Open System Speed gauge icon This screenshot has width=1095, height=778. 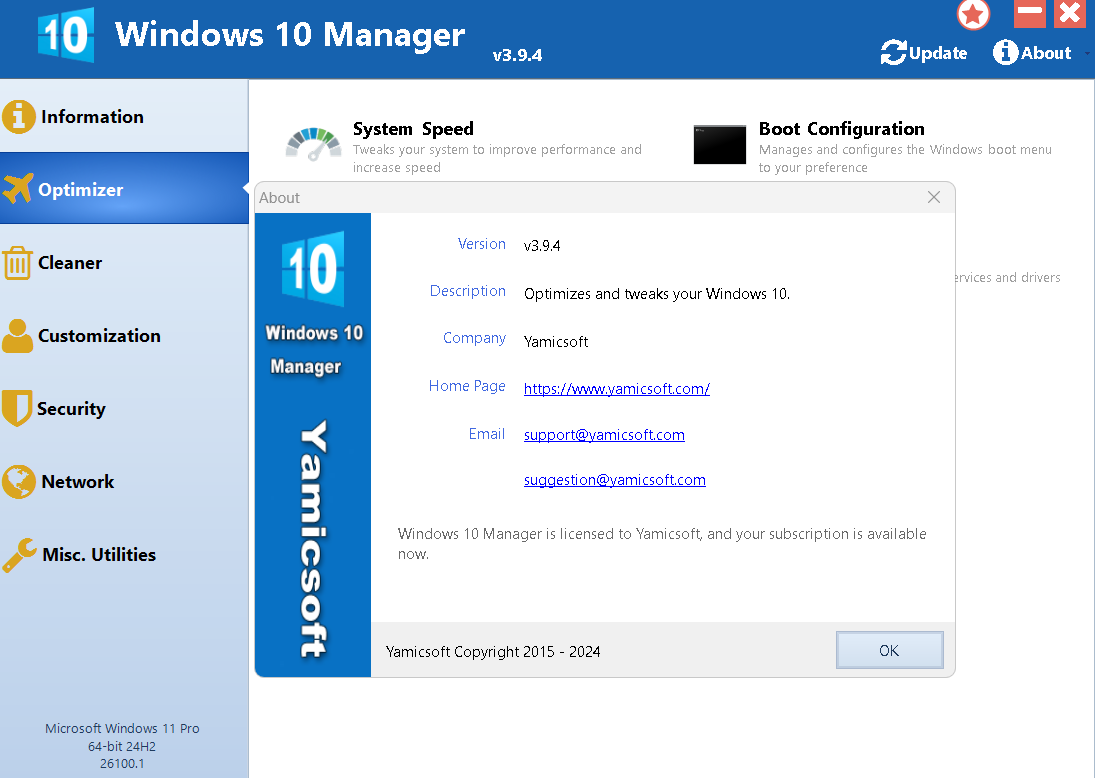pyautogui.click(x=314, y=144)
